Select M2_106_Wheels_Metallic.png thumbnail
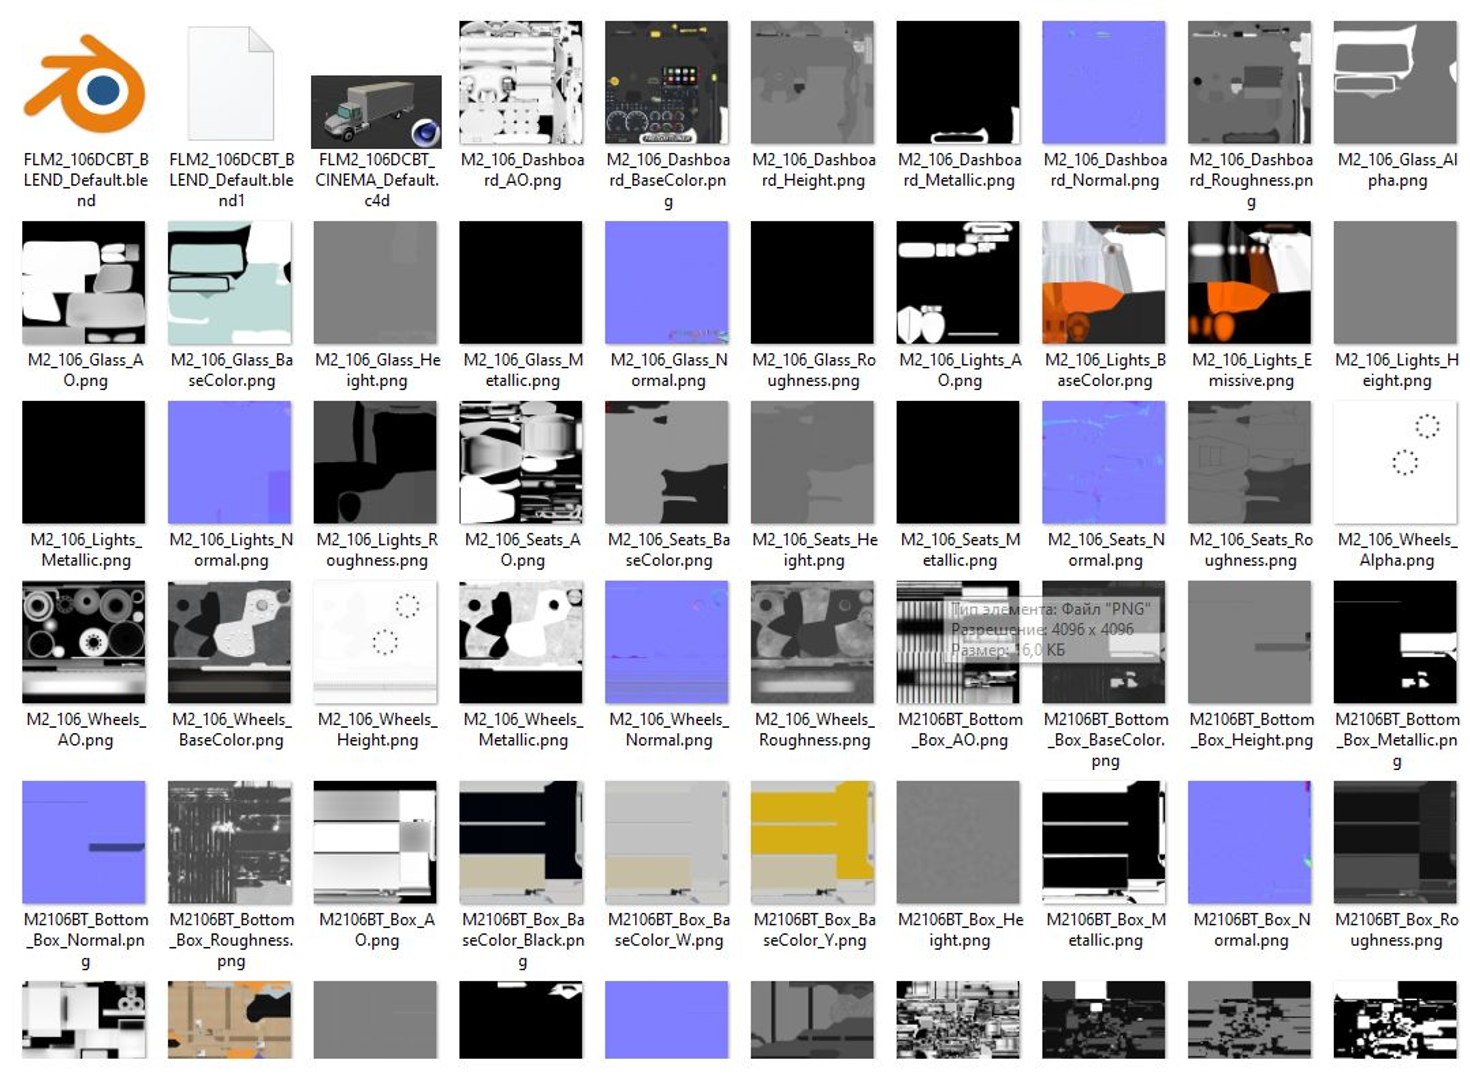Viewport: 1470px width, 1080px height. pyautogui.click(x=521, y=643)
